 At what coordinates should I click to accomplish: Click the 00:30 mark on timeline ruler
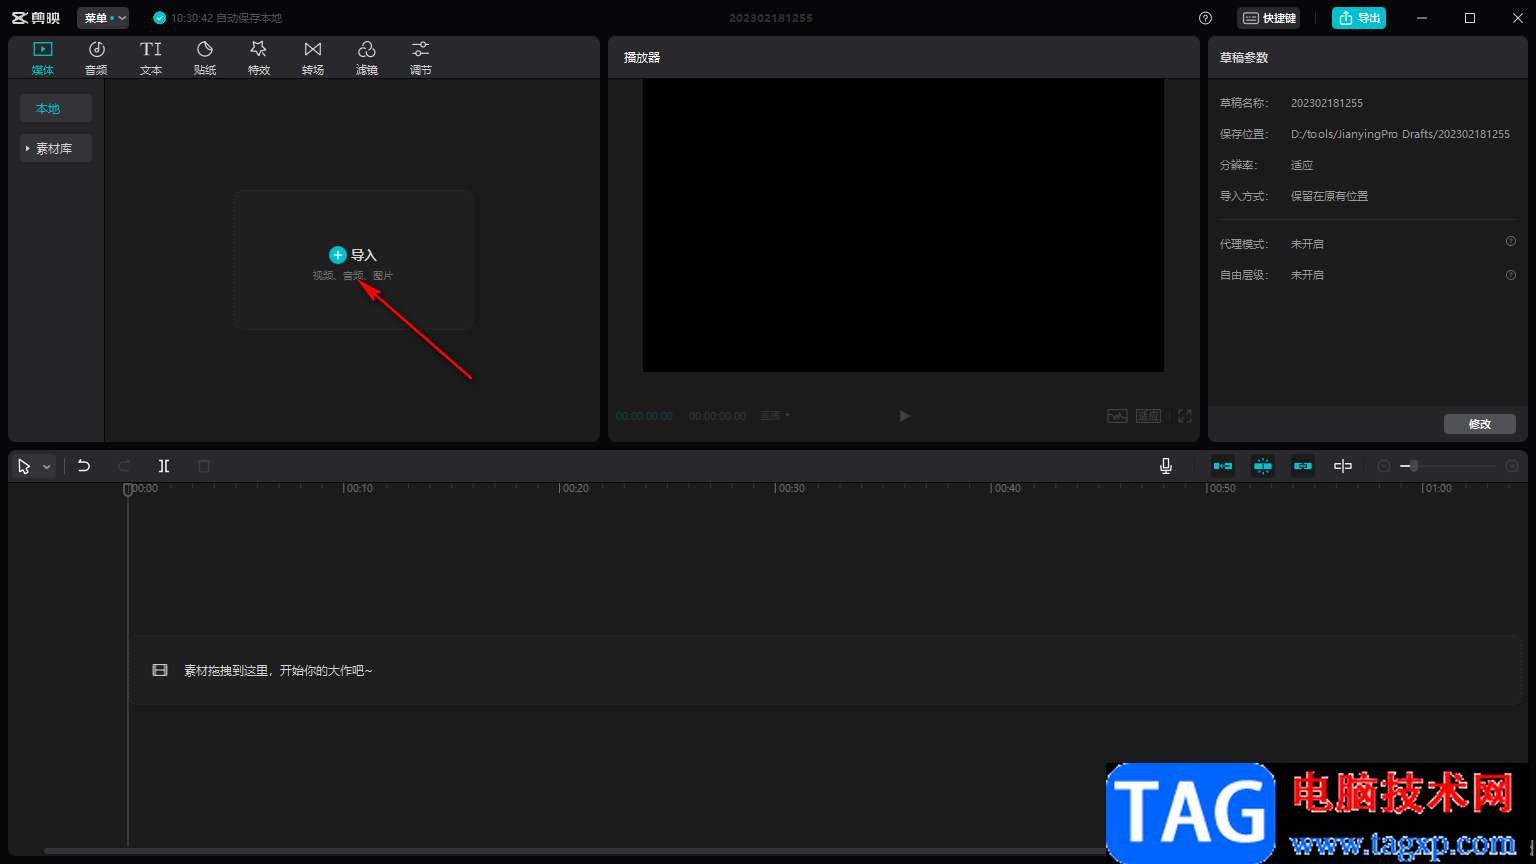pyautogui.click(x=790, y=489)
